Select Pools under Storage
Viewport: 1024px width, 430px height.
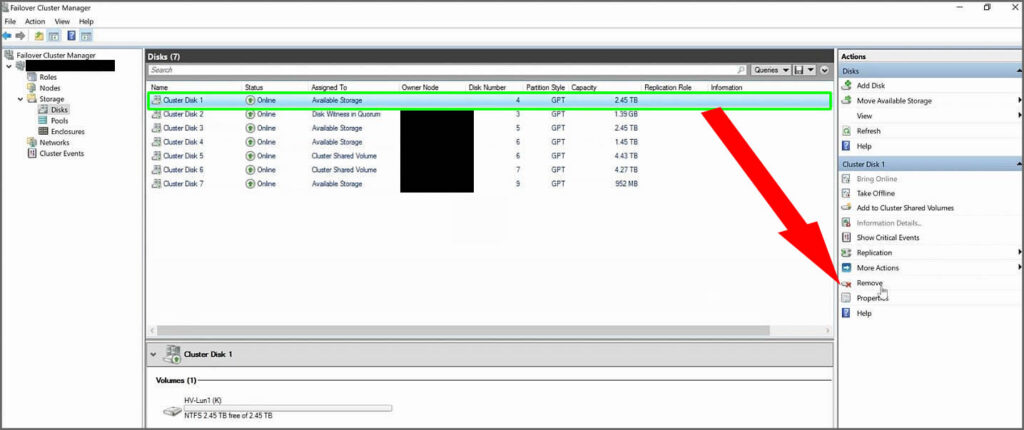pos(59,121)
